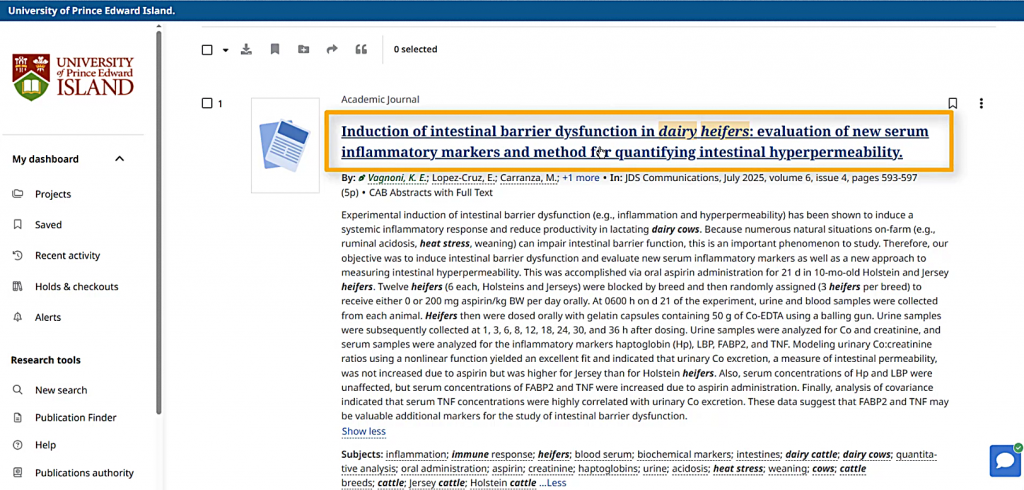This screenshot has width=1024, height=490.
Task: Open the three-dot more options menu for the article
Action: pyautogui.click(x=981, y=103)
